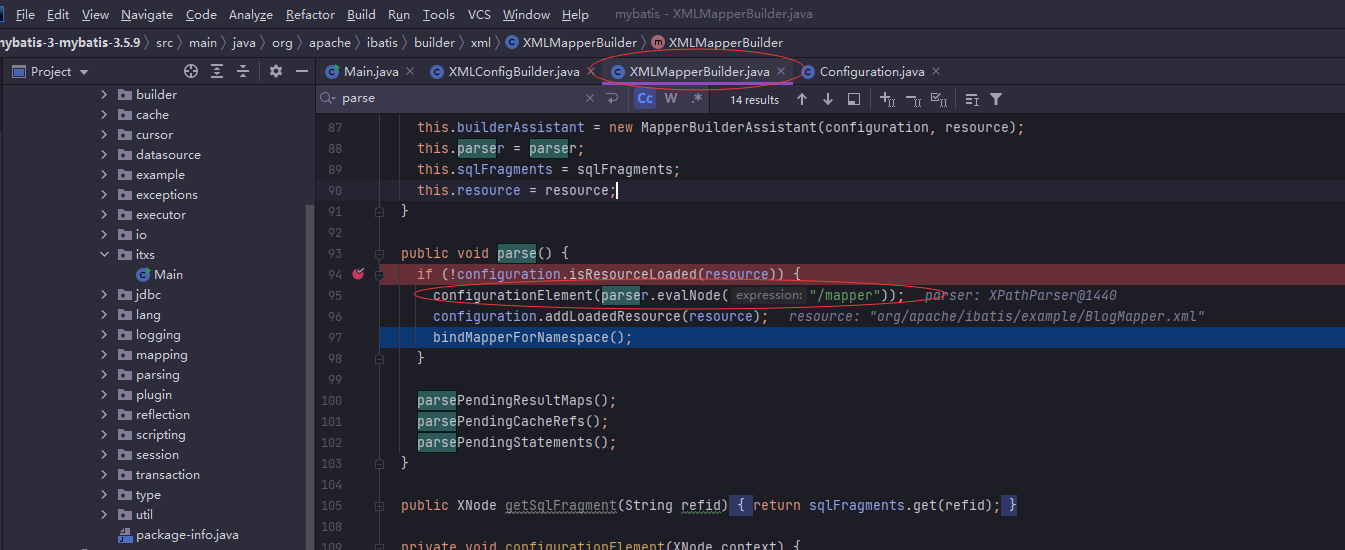This screenshot has width=1345, height=550.
Task: Click the search-in-selection icon
Action: click(x=853, y=99)
